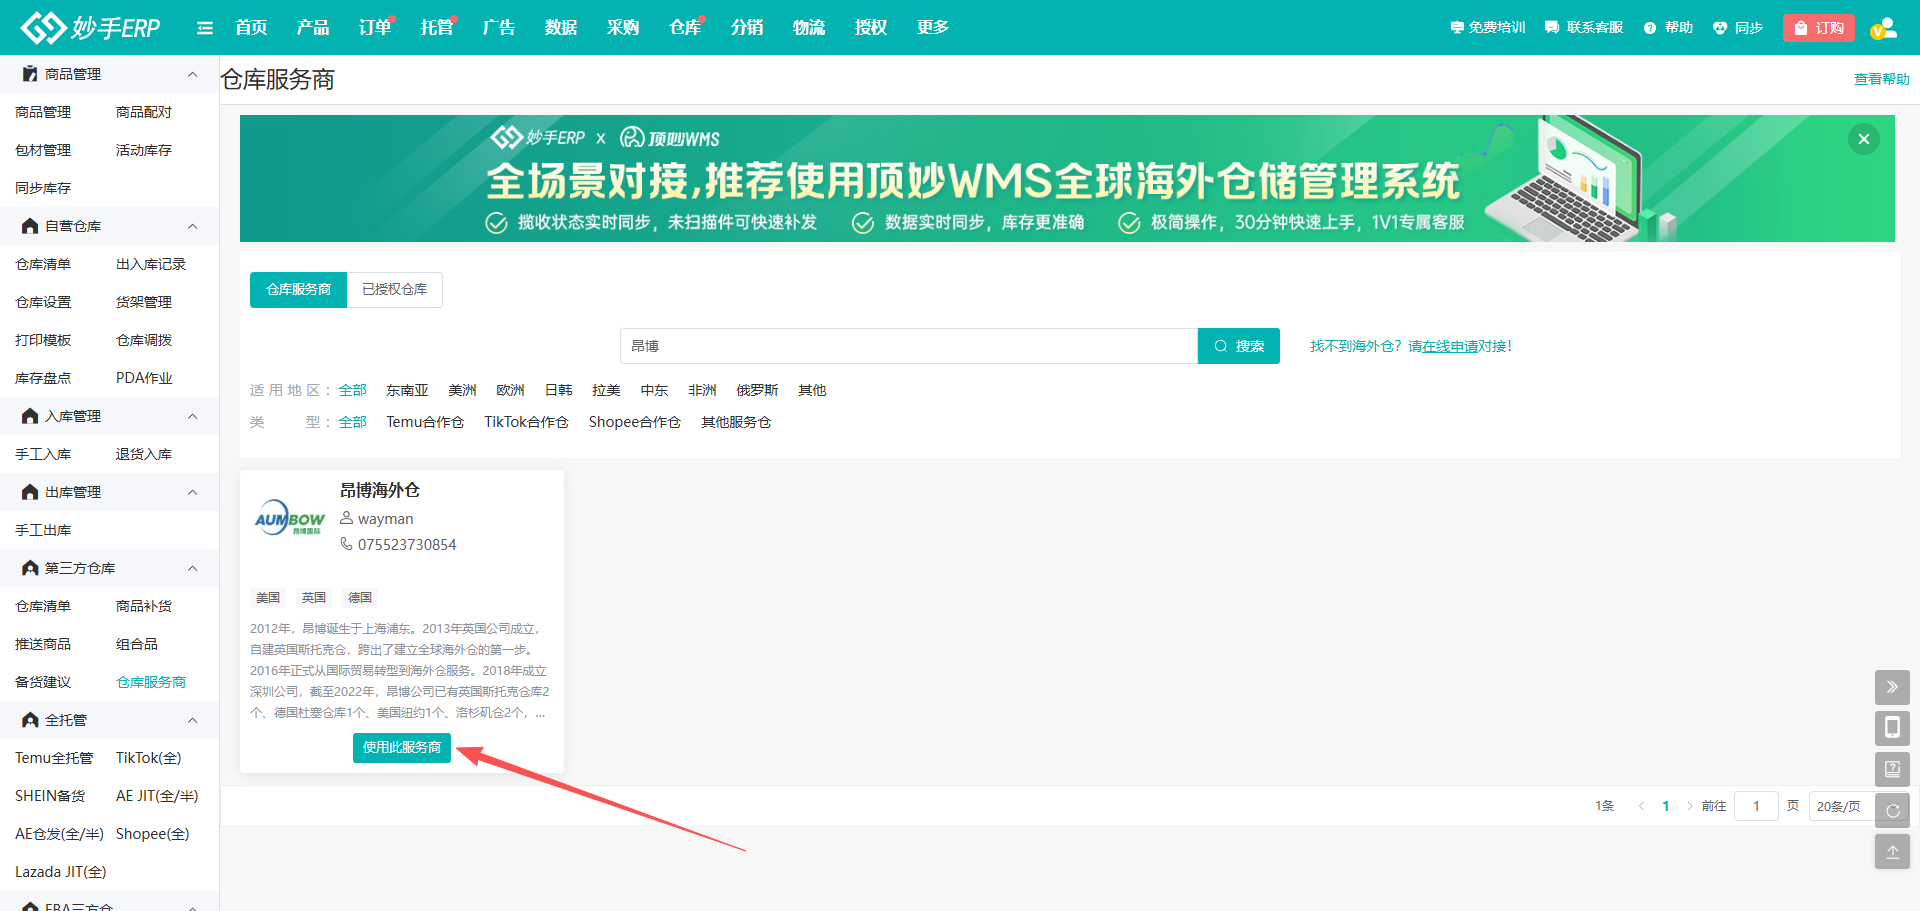Screen dimensions: 1920x911
Task: Filter region by 东南亚
Action: [407, 390]
